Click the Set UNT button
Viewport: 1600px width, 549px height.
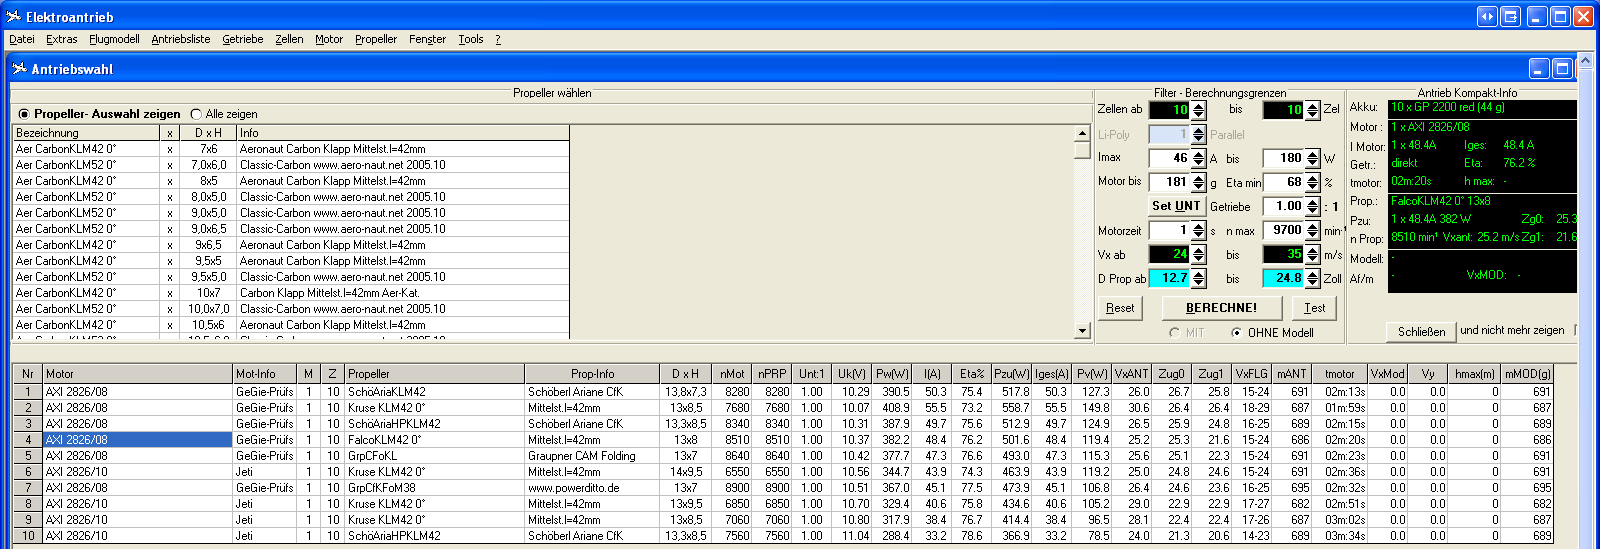click(1176, 206)
